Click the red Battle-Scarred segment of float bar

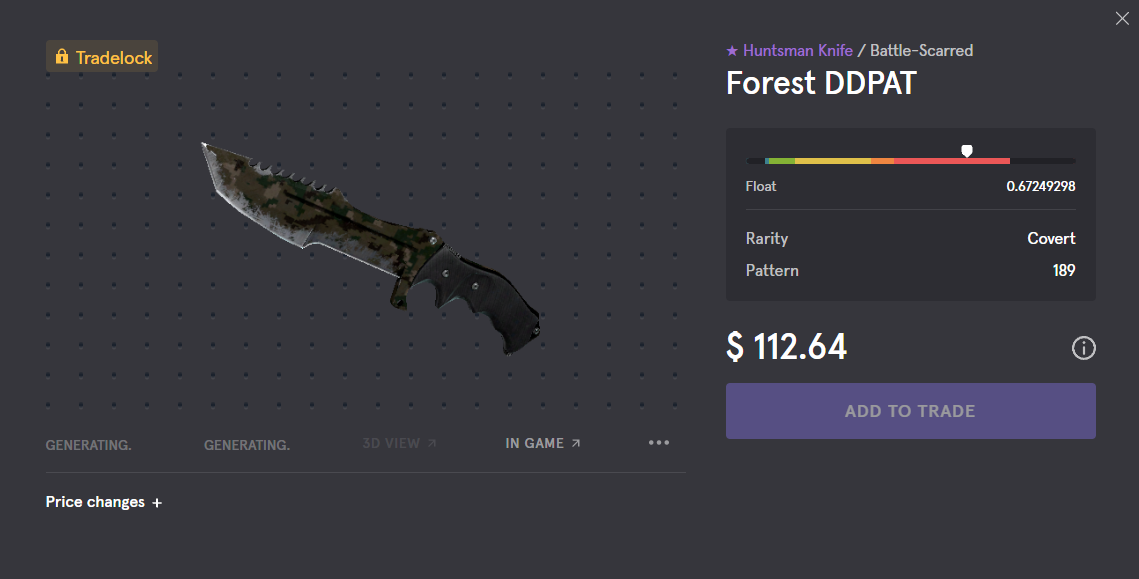click(952, 161)
